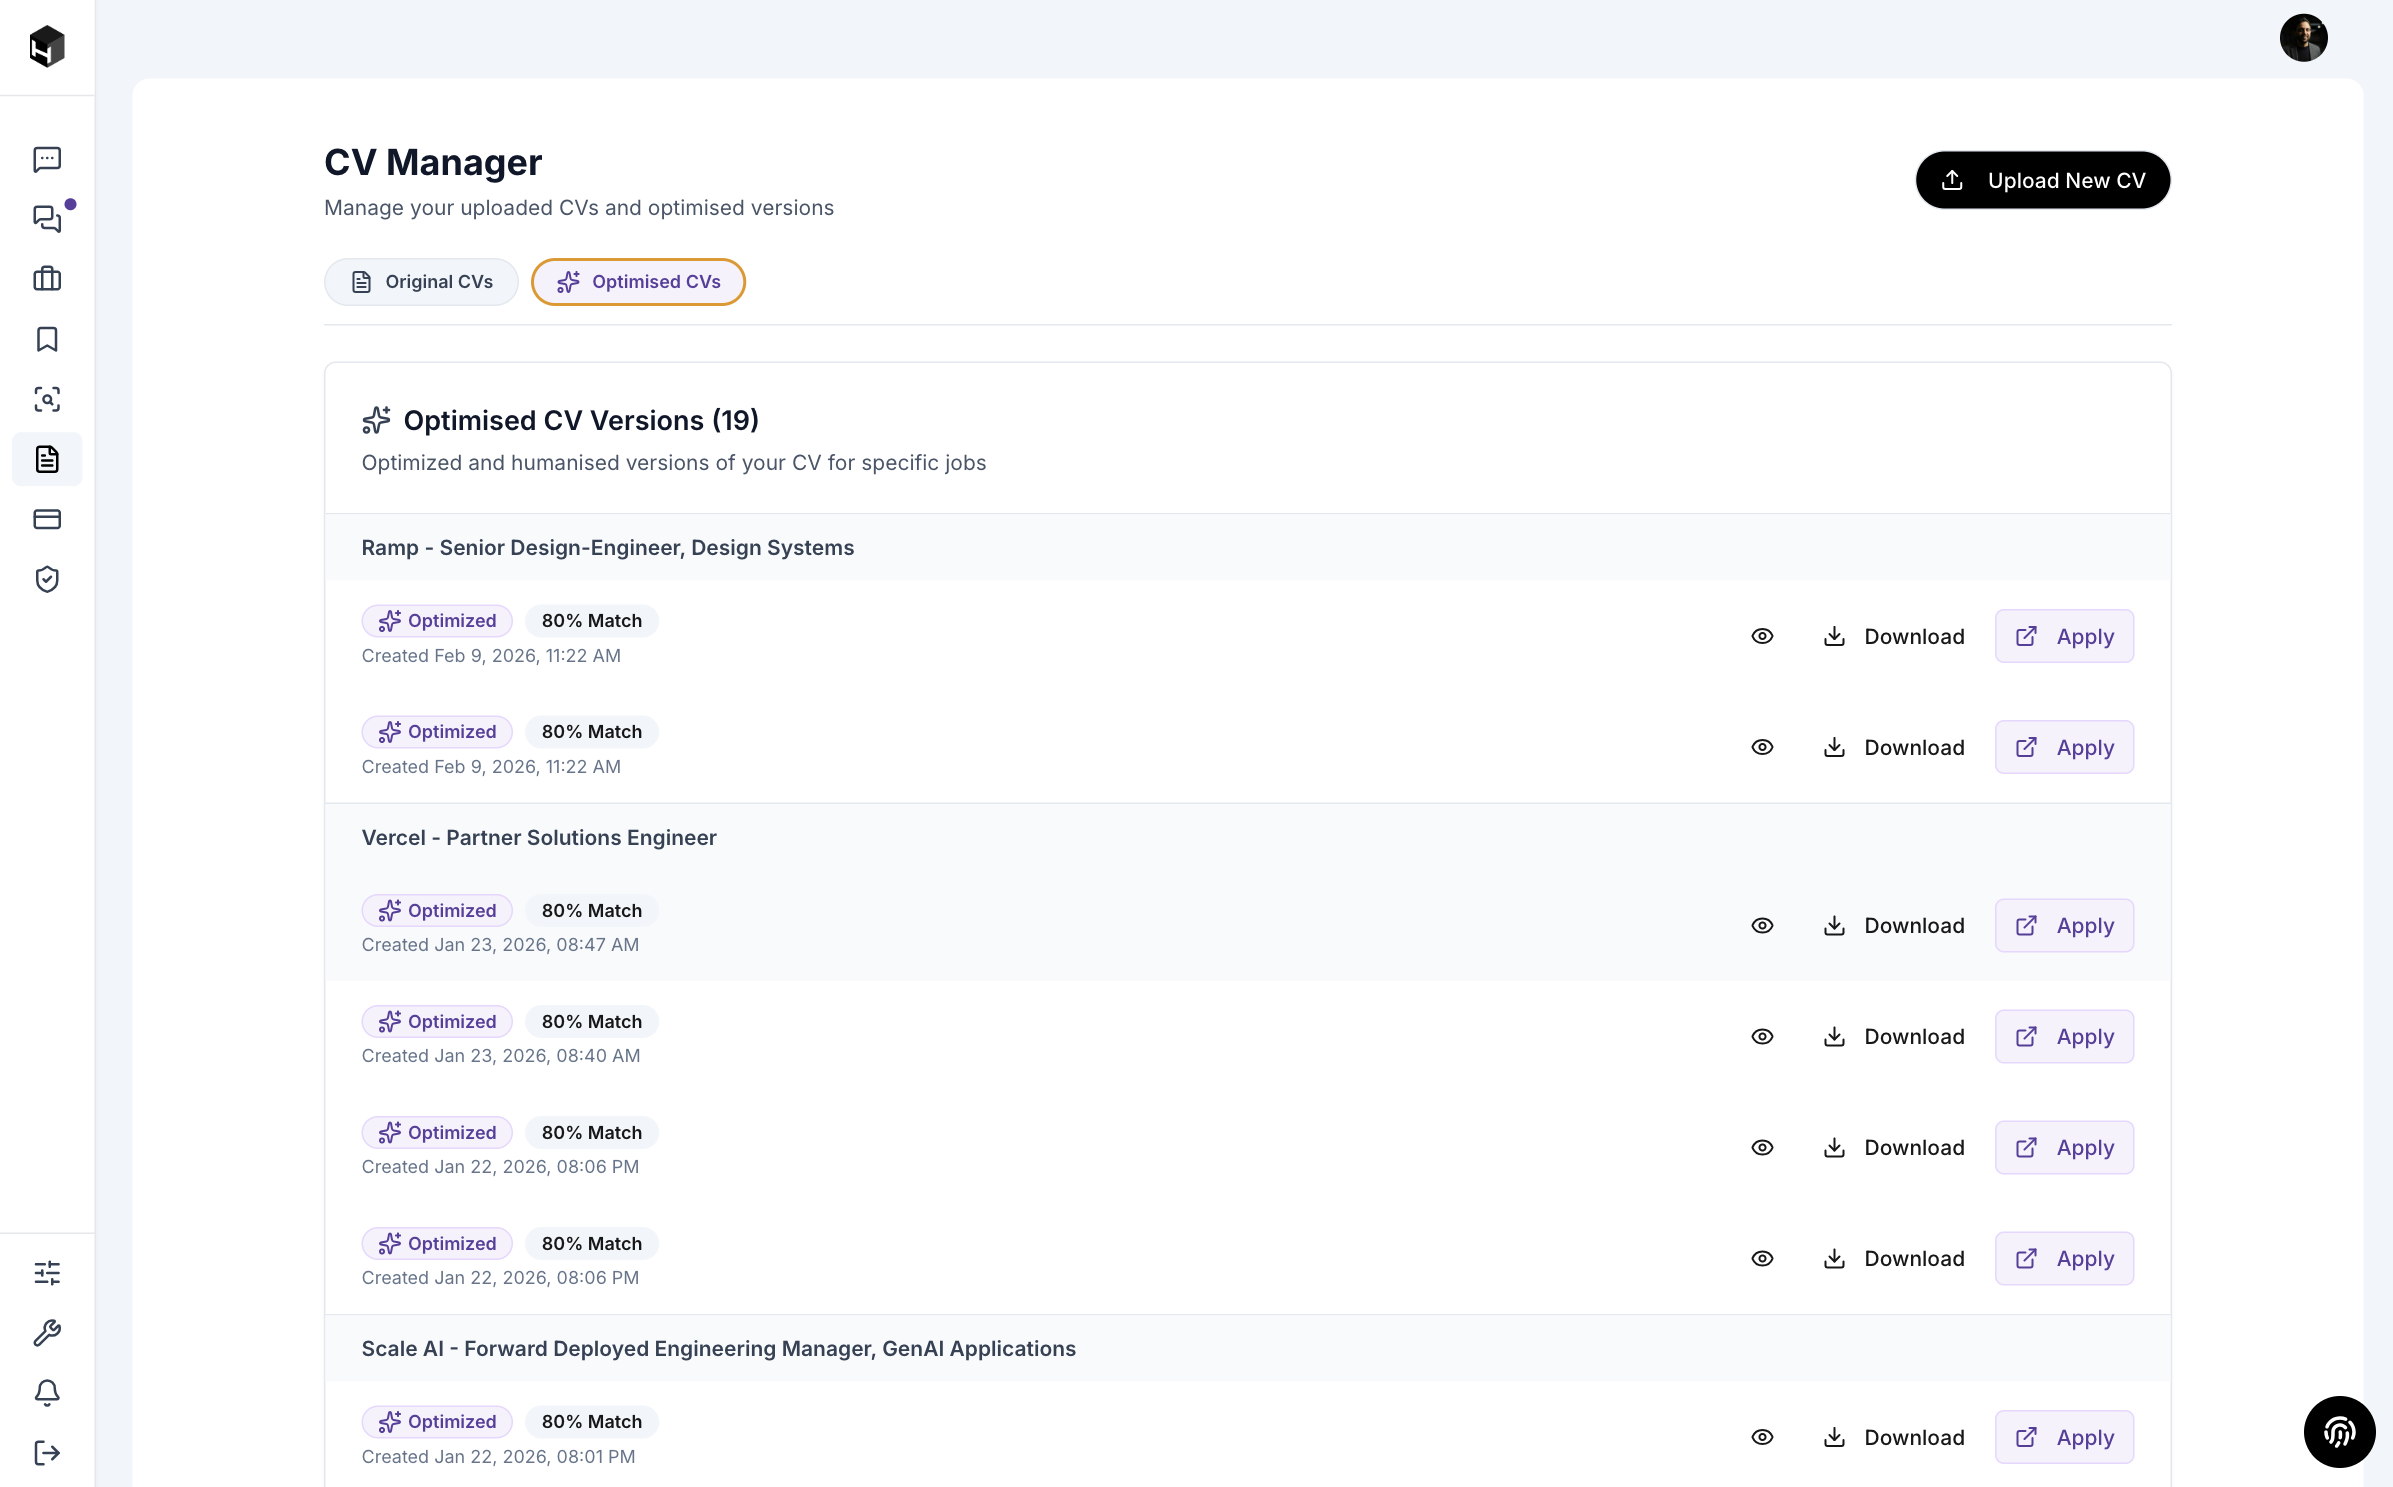Open the chat icon in sidebar
This screenshot has height=1487, width=2393.
tap(47, 159)
